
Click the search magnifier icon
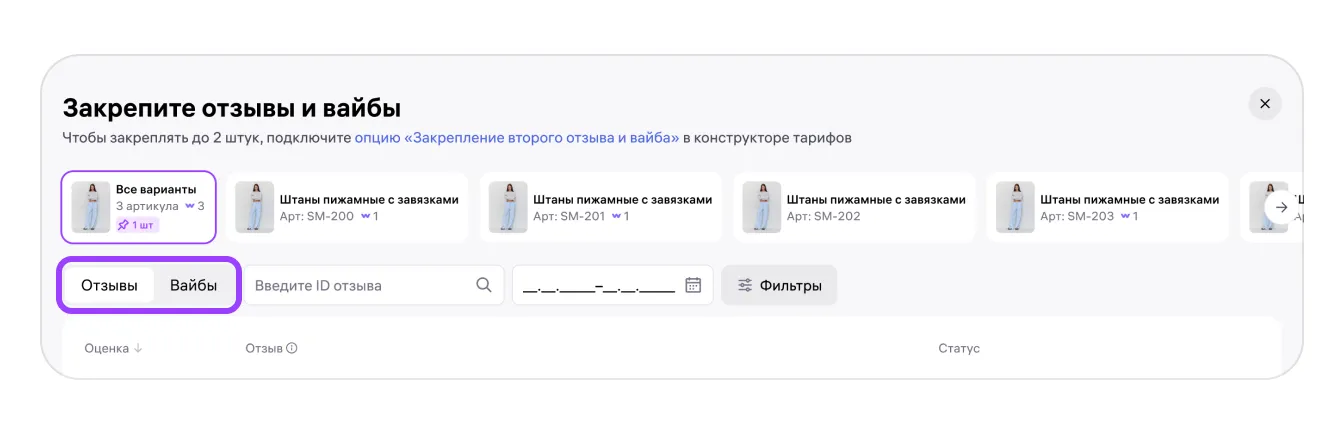(x=484, y=285)
